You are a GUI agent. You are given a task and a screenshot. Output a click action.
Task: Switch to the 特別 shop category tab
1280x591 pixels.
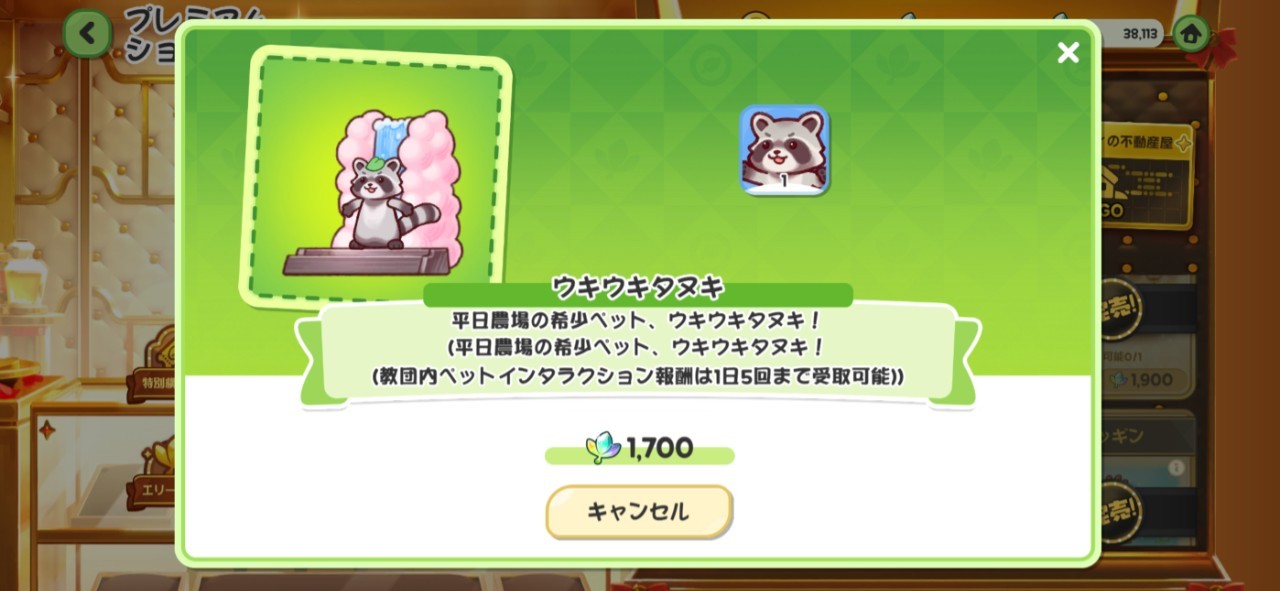tap(154, 383)
